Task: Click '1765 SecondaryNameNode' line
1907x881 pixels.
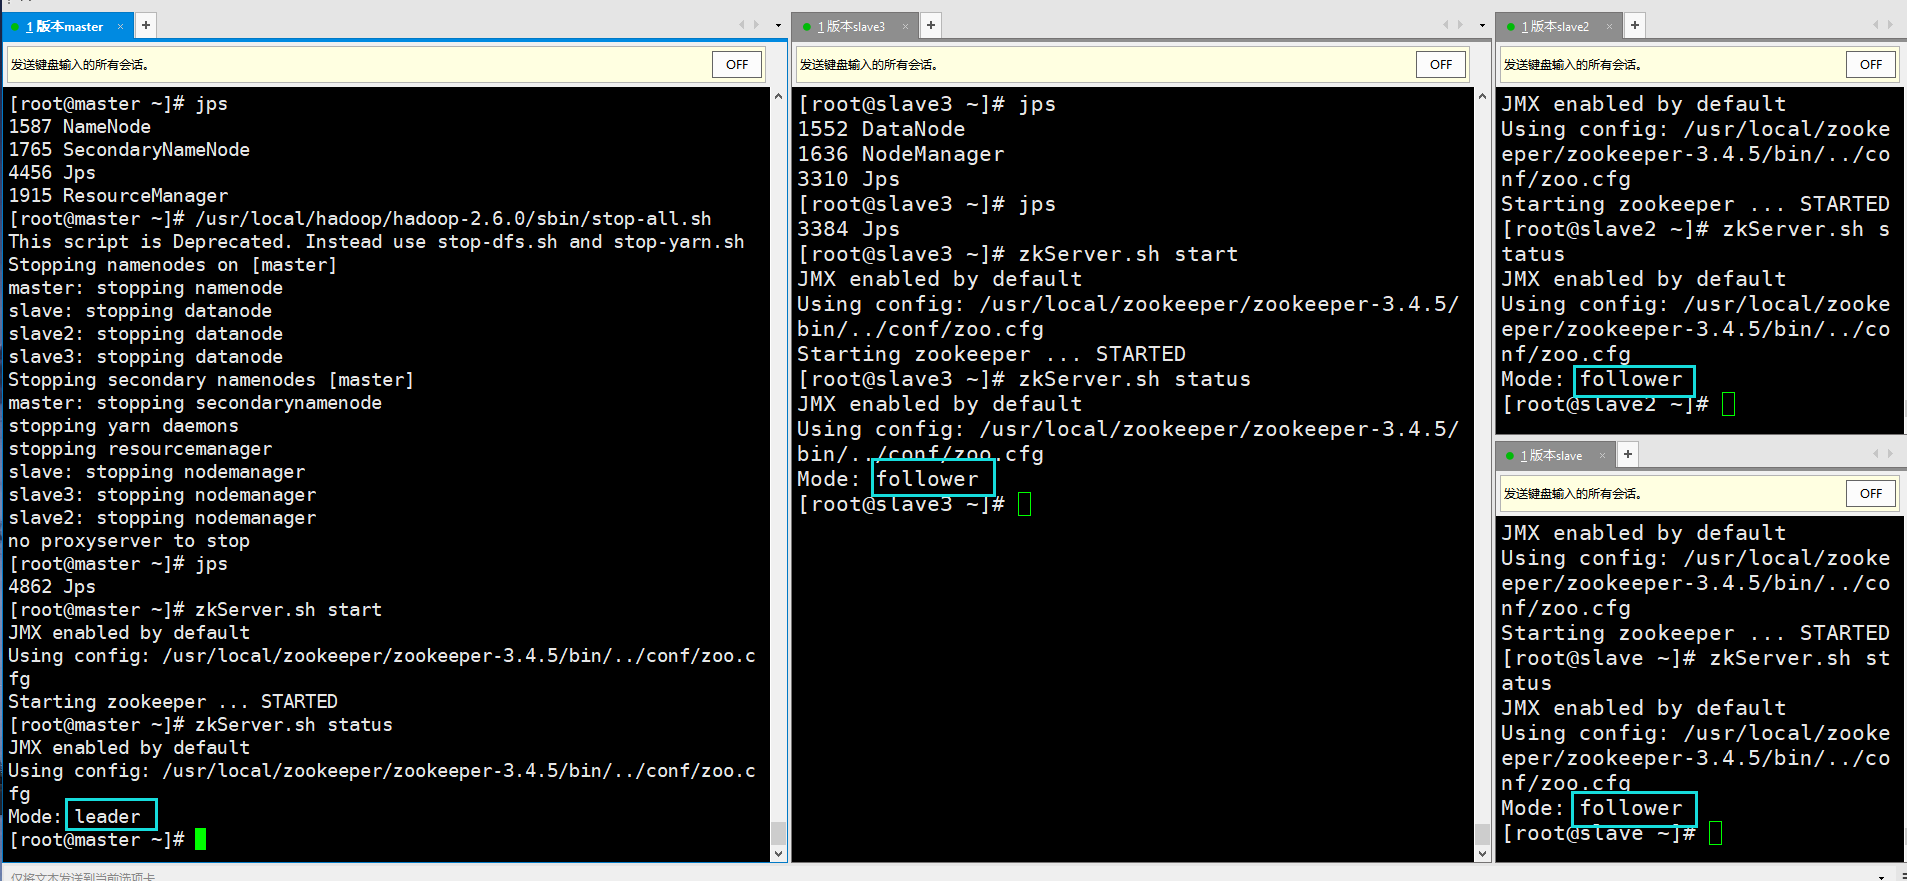Action: pos(129,150)
